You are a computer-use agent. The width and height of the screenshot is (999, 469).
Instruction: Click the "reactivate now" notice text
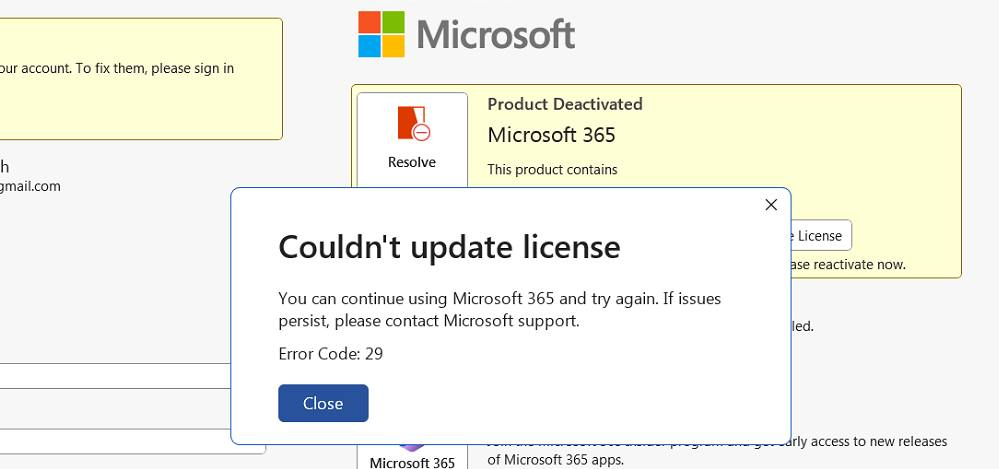[850, 265]
